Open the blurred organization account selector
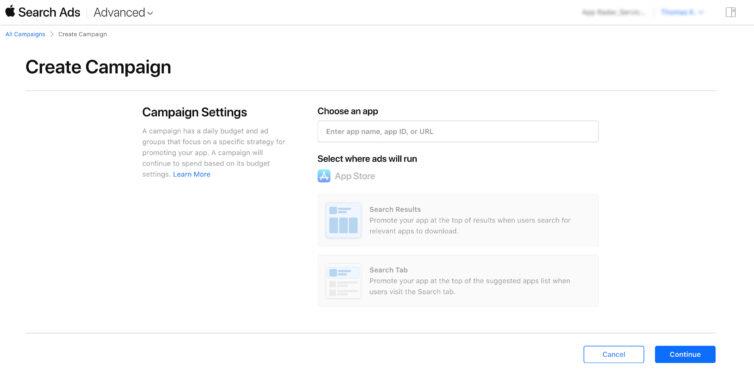 point(613,12)
